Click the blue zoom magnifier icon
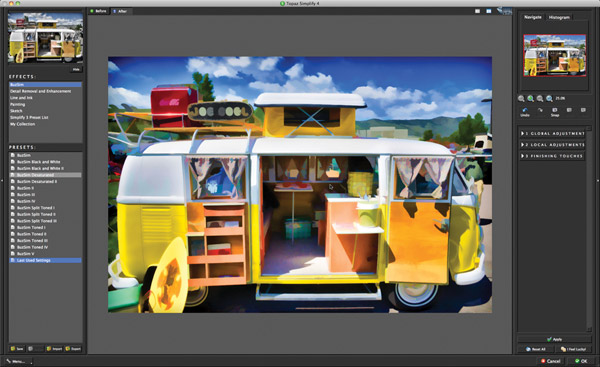 (549, 99)
